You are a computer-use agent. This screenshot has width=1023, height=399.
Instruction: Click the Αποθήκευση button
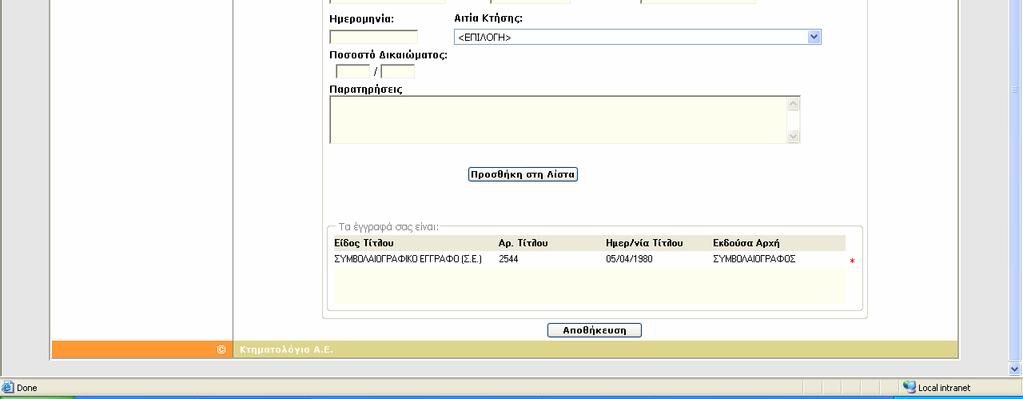(594, 330)
